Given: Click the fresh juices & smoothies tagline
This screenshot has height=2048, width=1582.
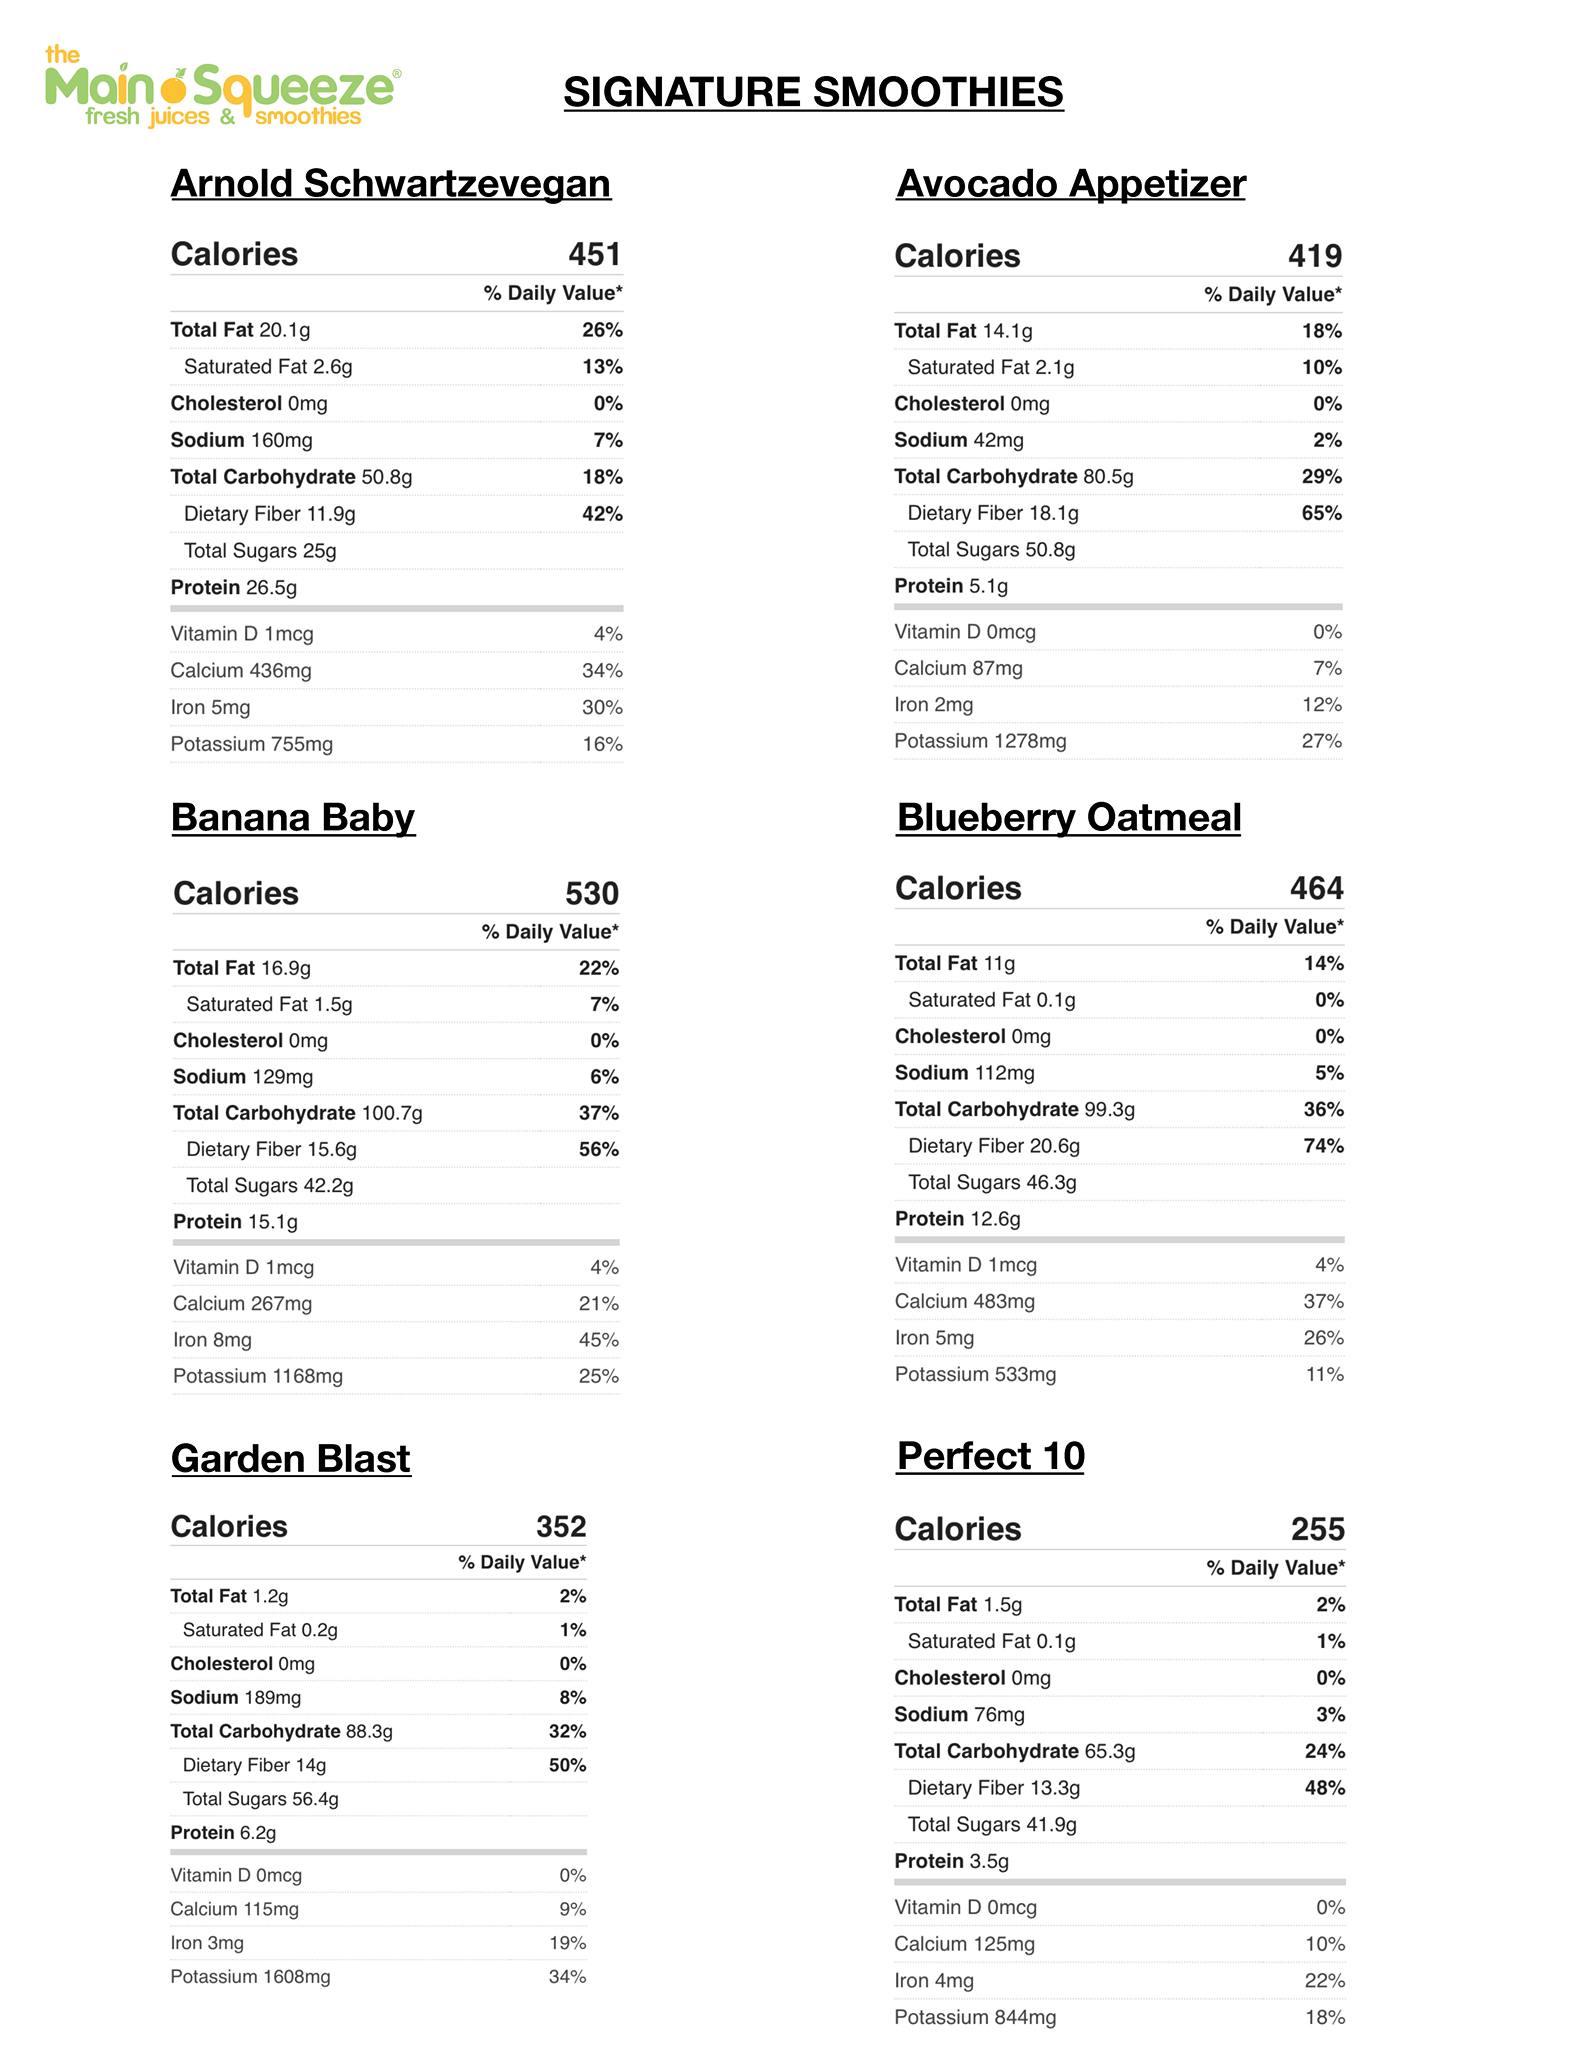Looking at the screenshot, I should pos(223,118).
